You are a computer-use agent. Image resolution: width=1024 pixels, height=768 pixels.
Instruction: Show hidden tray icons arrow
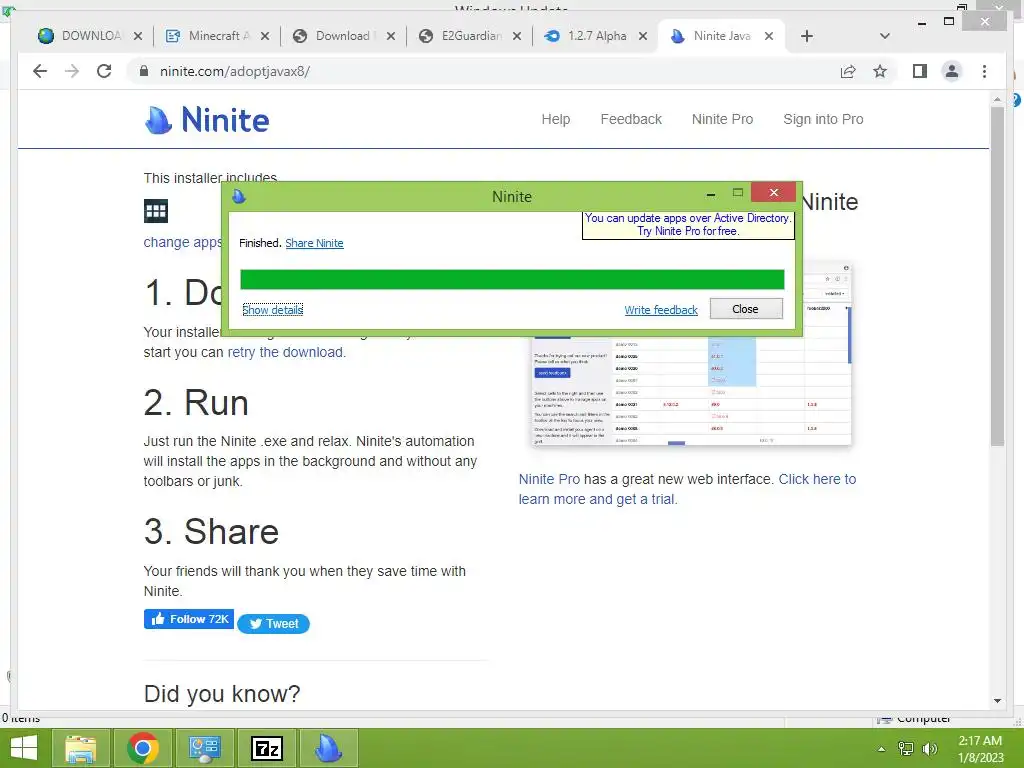click(882, 749)
